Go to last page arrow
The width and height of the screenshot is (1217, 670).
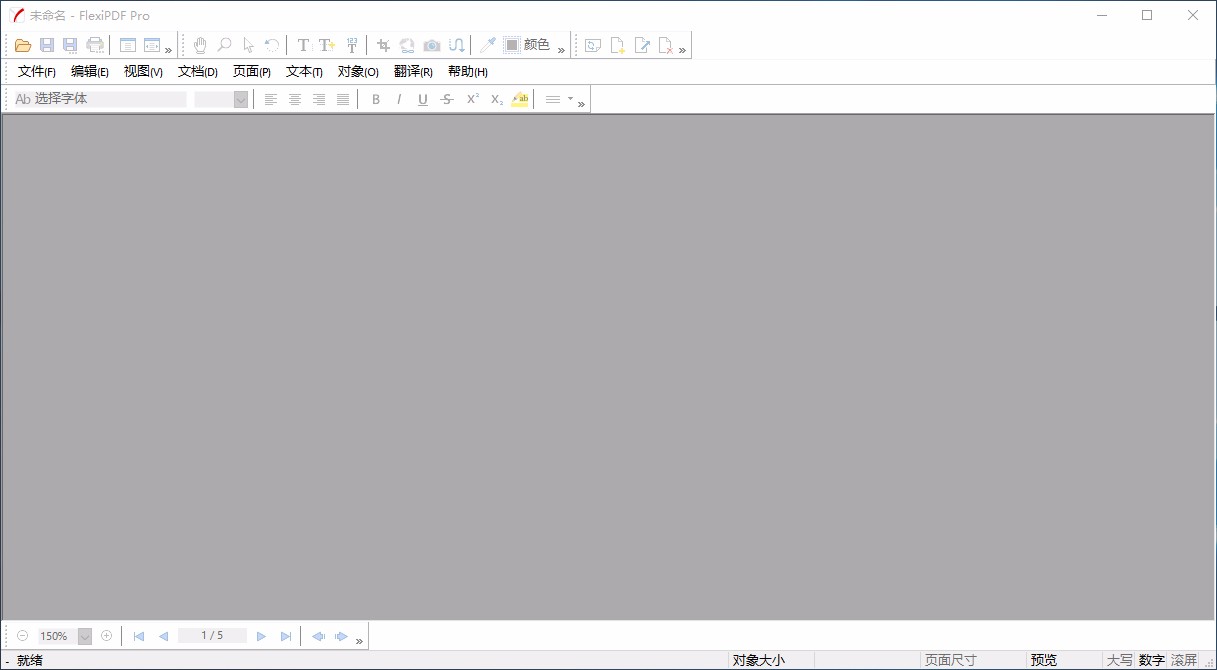point(286,636)
